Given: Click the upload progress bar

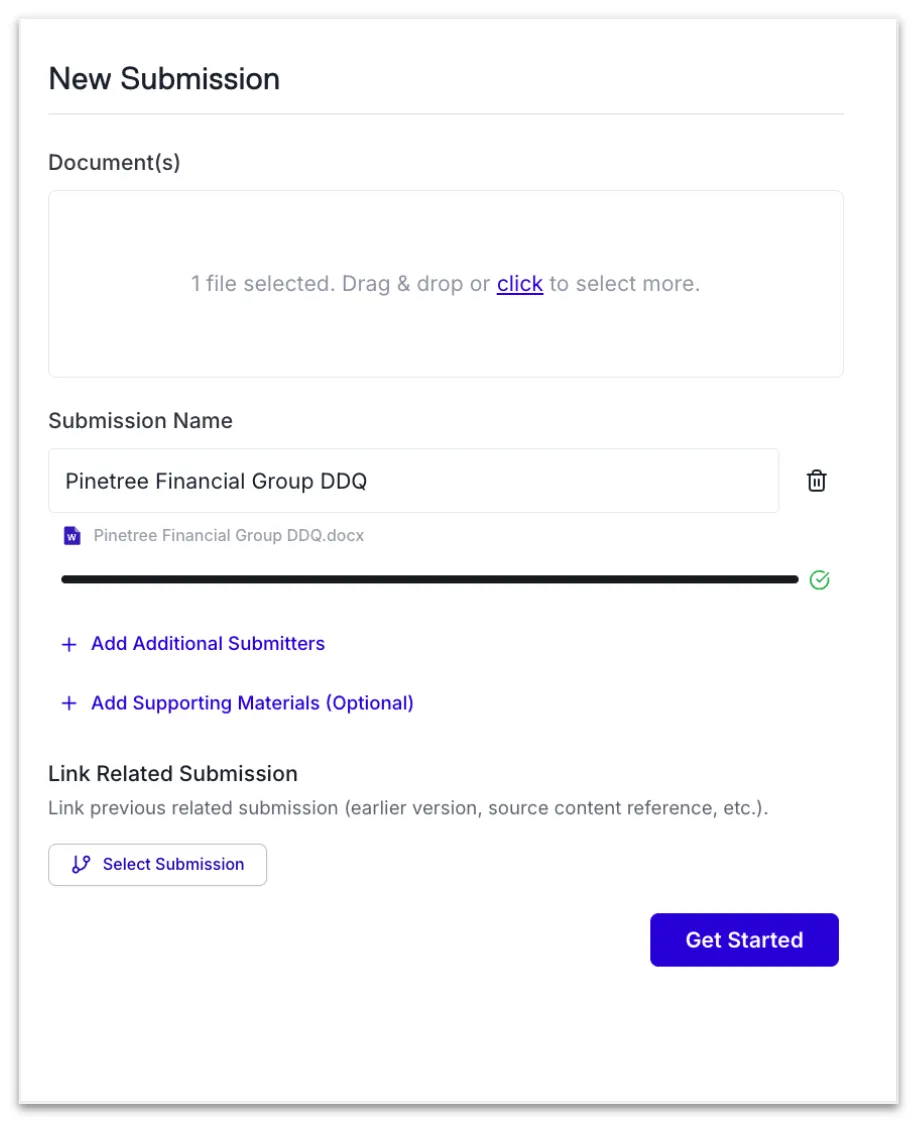Looking at the screenshot, I should click(430, 579).
